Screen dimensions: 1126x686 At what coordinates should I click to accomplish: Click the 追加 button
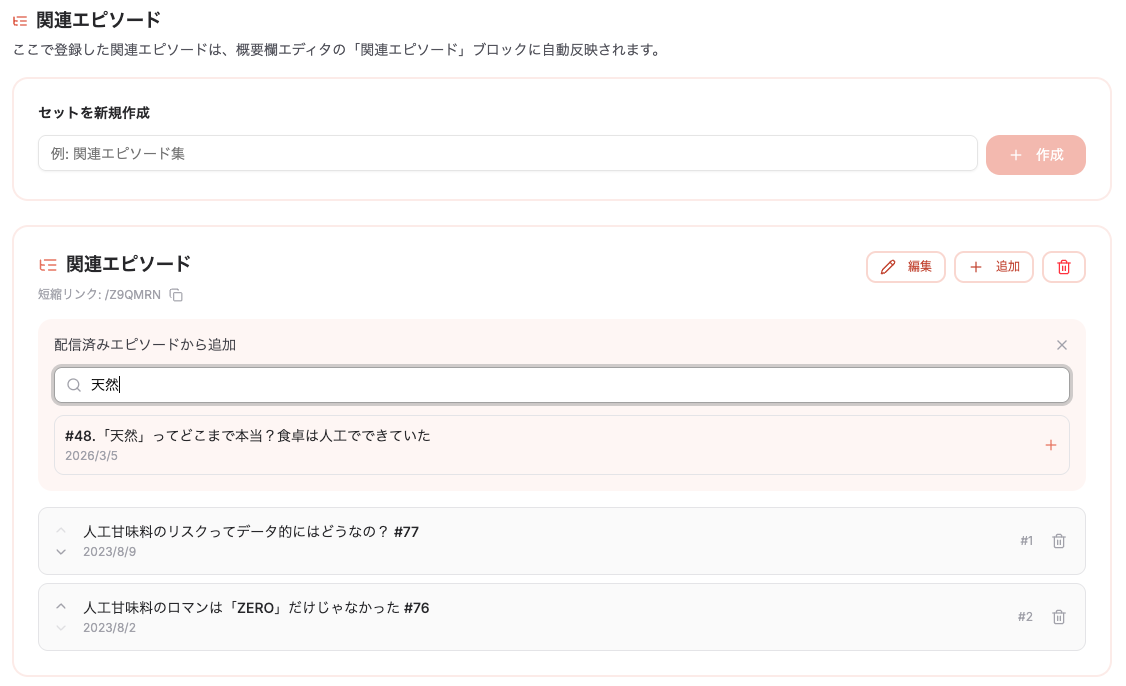click(x=994, y=266)
